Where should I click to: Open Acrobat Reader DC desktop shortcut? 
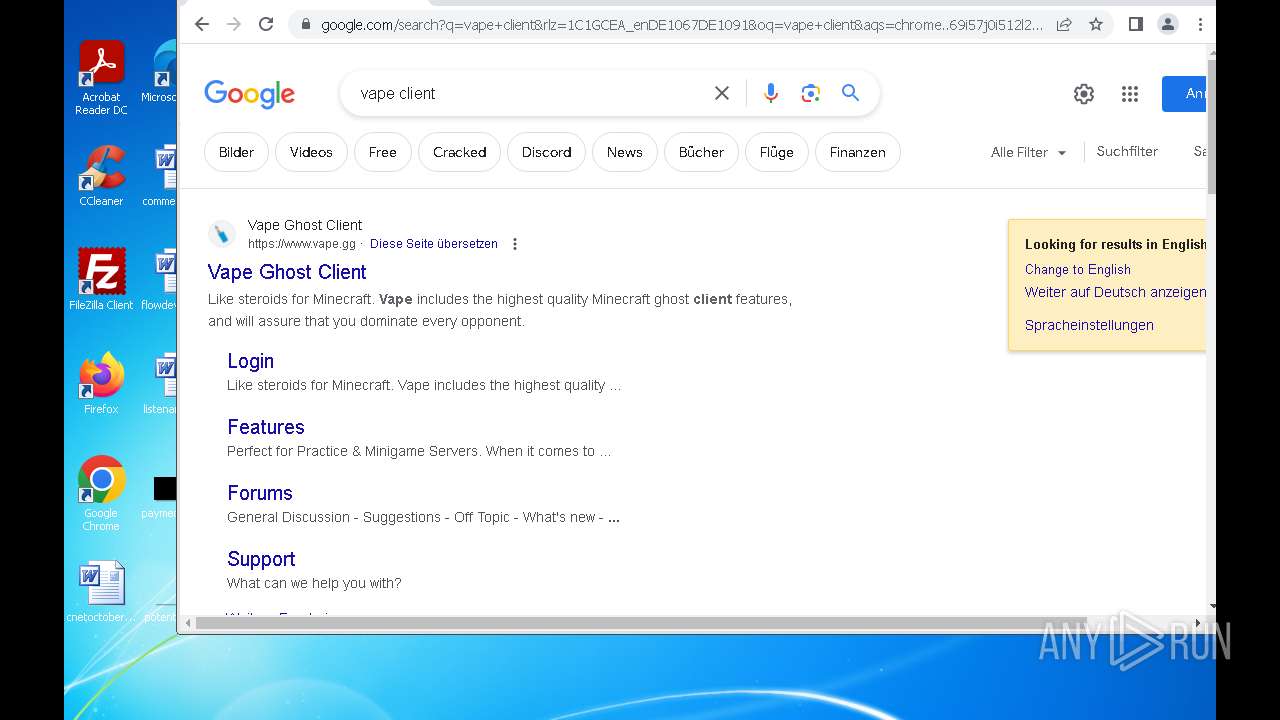point(101,77)
